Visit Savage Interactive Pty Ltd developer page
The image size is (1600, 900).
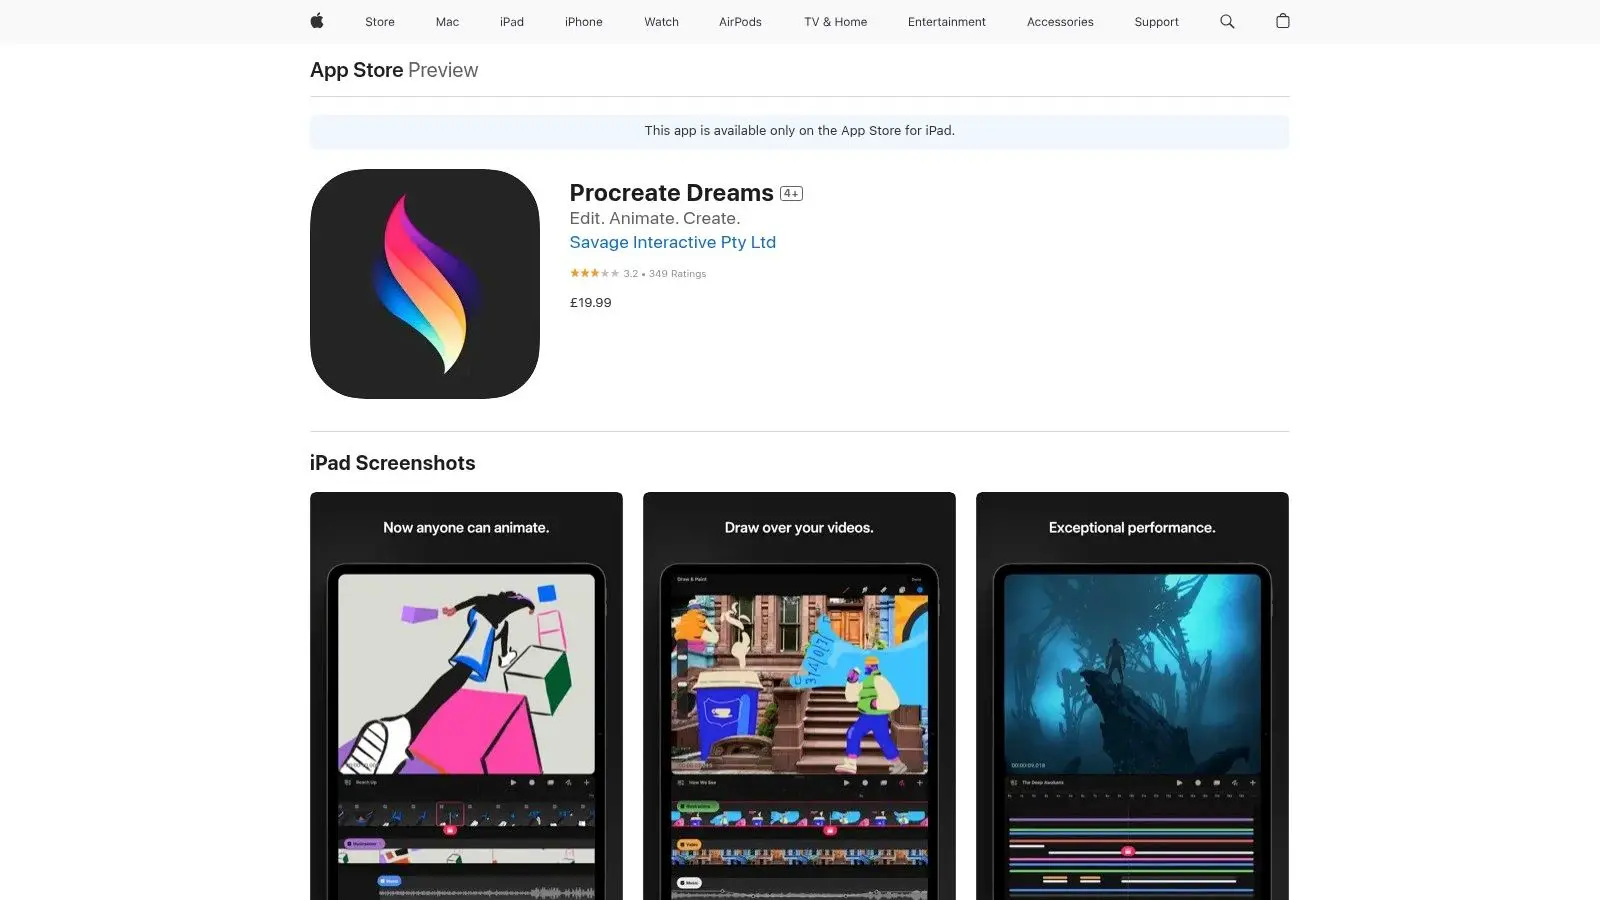(672, 242)
